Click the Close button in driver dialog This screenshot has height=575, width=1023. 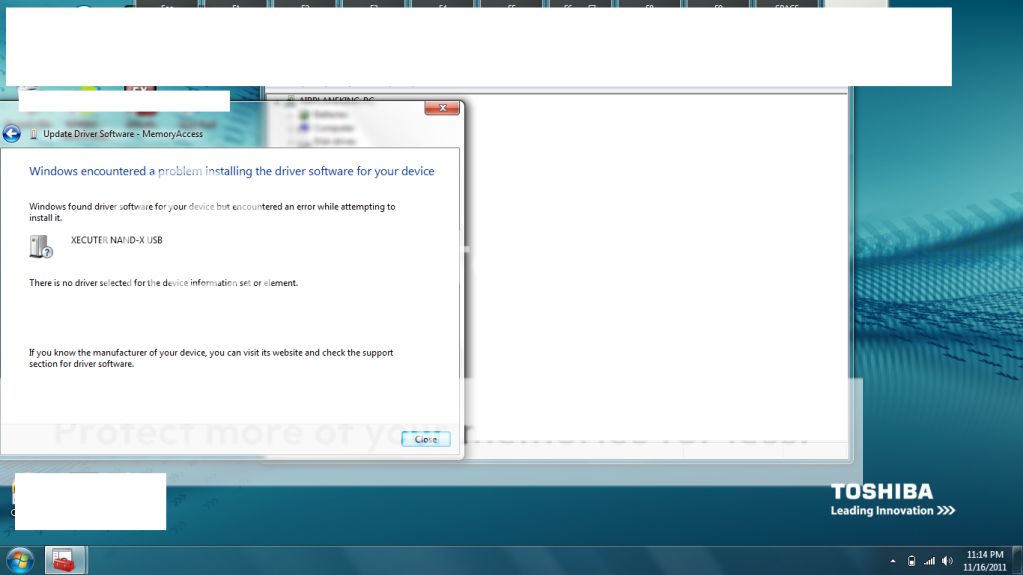[x=426, y=439]
